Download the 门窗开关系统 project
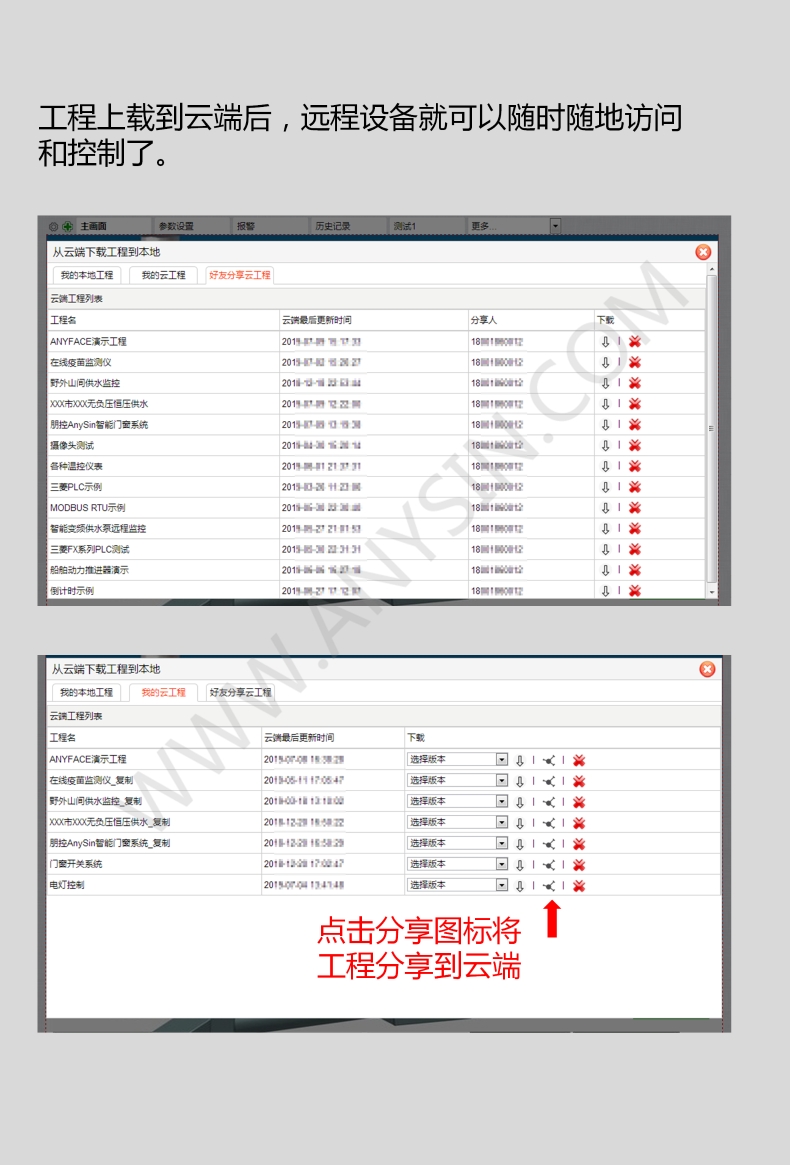 coord(519,865)
